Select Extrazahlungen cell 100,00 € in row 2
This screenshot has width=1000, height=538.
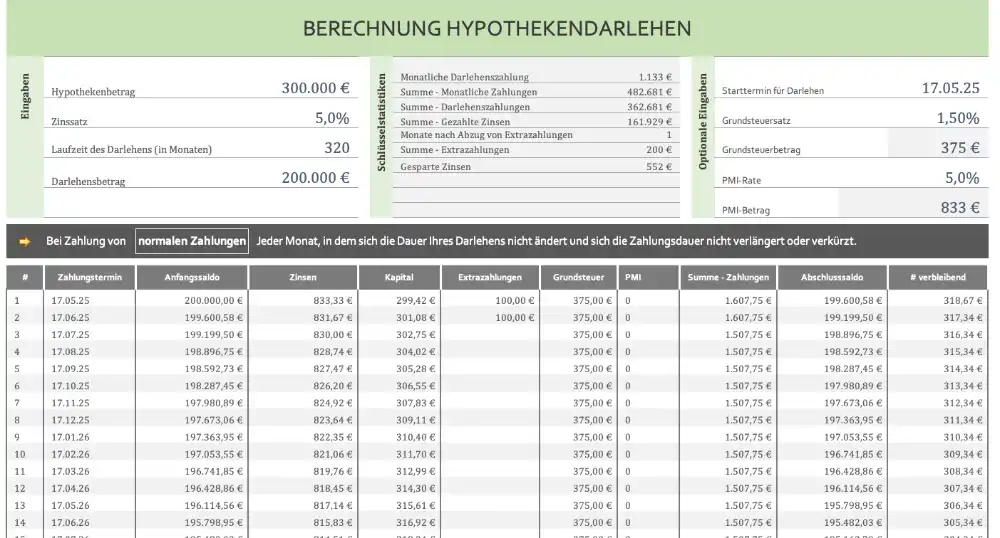515,317
